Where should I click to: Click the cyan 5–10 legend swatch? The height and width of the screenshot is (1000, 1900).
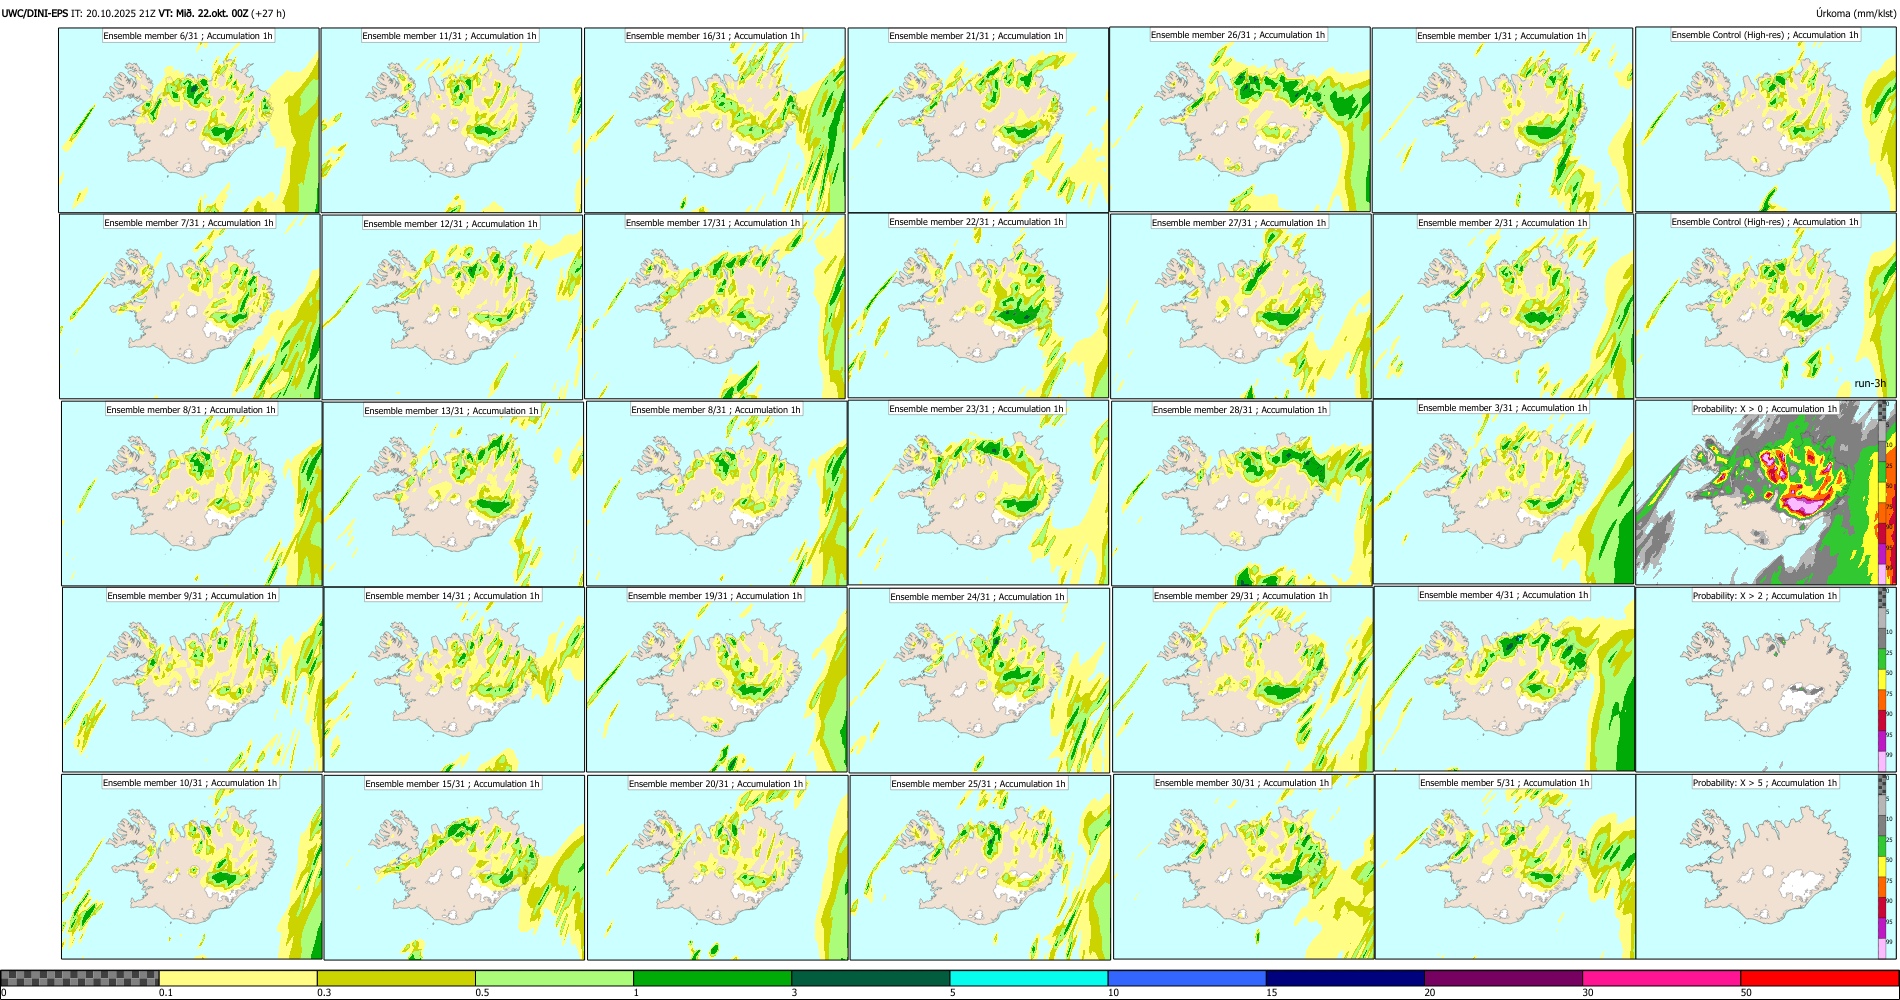1029,978
